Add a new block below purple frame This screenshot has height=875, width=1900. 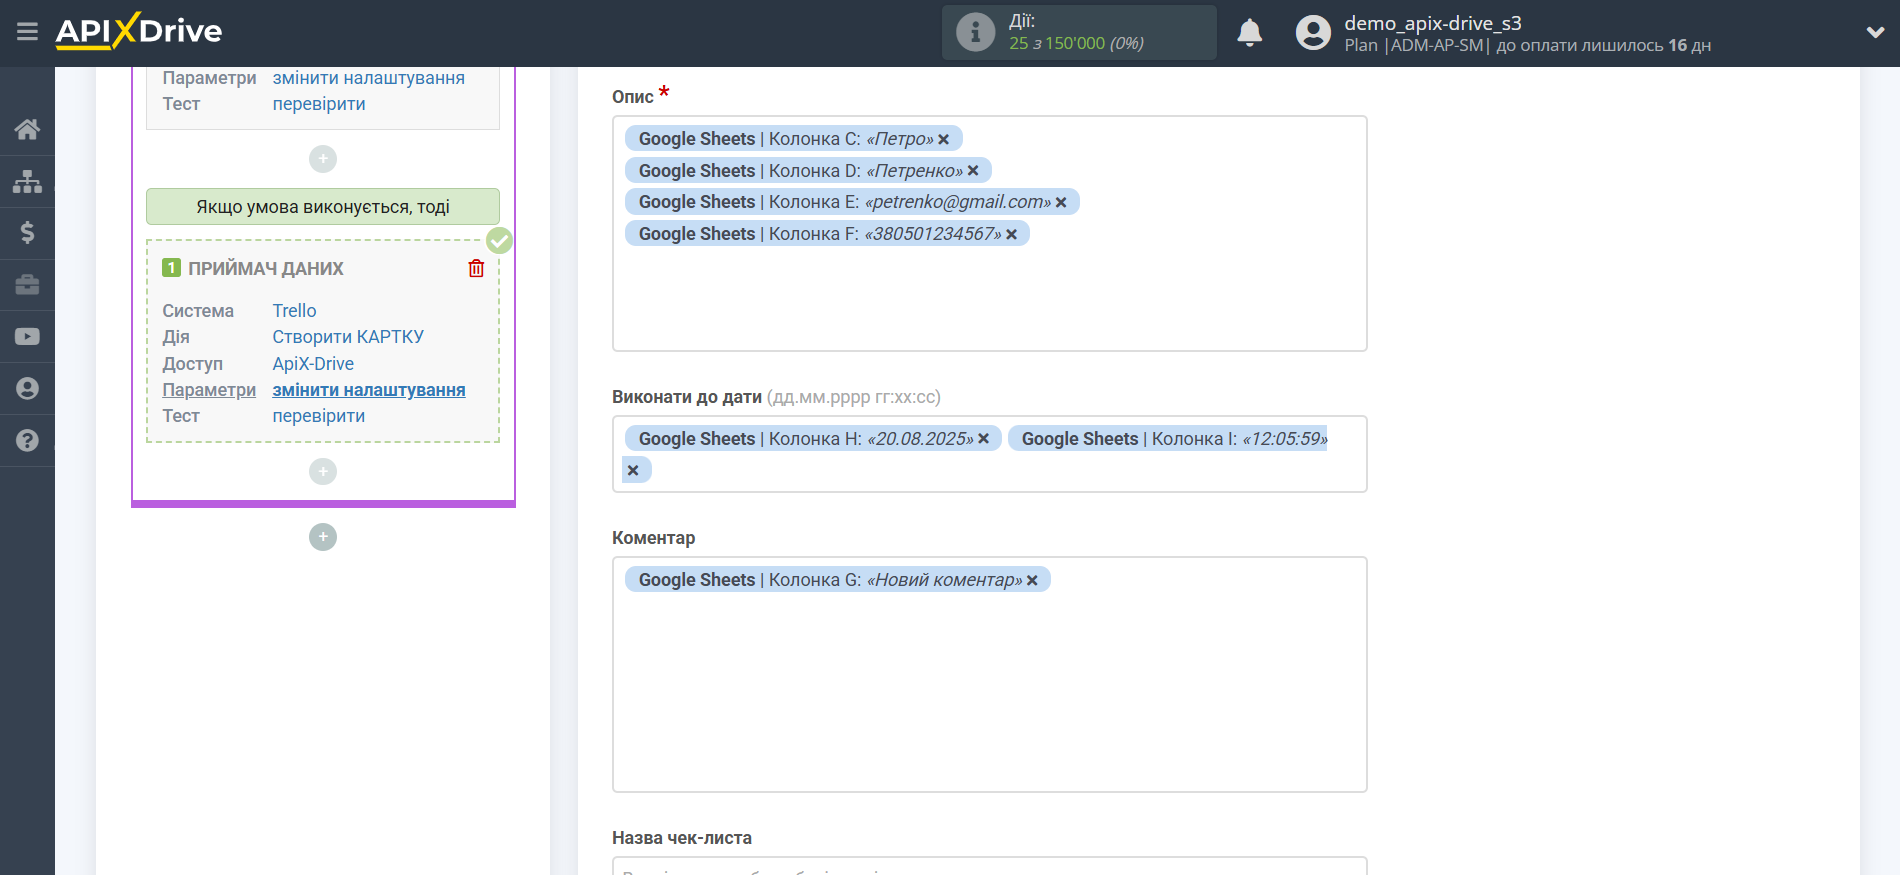(x=323, y=537)
